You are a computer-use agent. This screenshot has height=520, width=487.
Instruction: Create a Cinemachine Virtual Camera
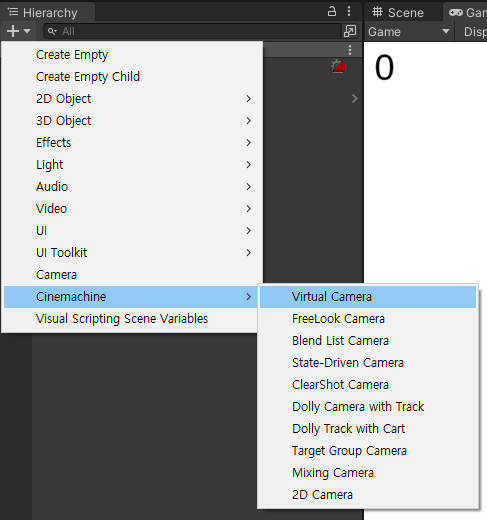point(368,297)
